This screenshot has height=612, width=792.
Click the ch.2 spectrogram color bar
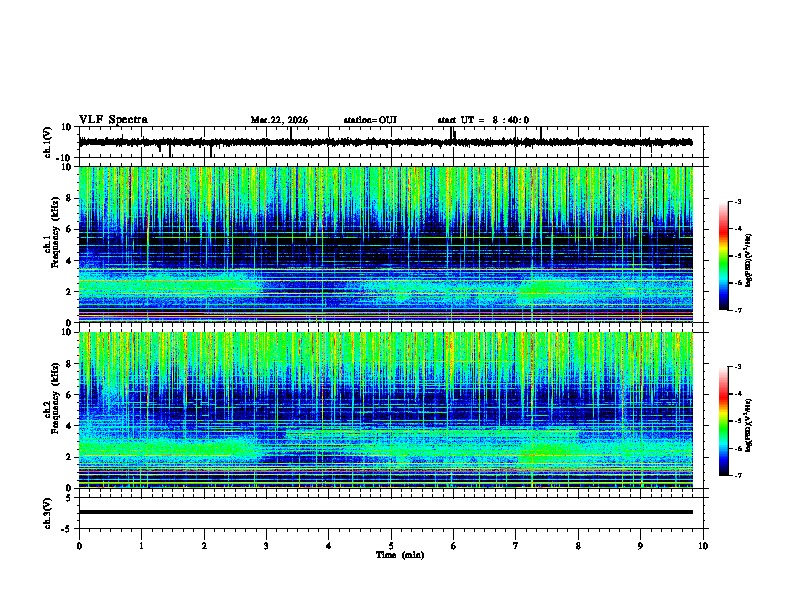coord(723,421)
